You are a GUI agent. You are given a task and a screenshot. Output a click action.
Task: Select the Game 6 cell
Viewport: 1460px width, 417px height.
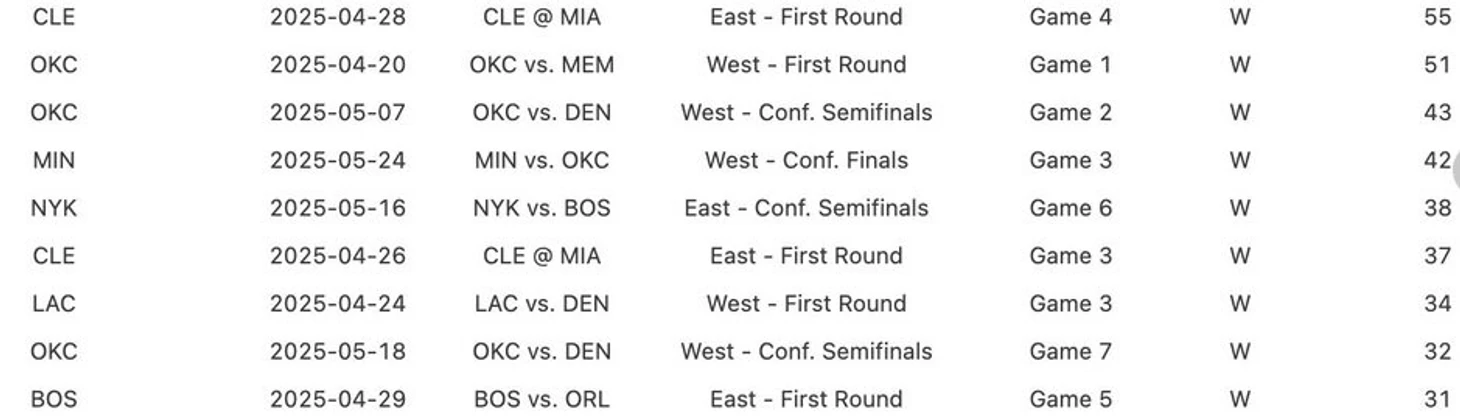click(1070, 208)
